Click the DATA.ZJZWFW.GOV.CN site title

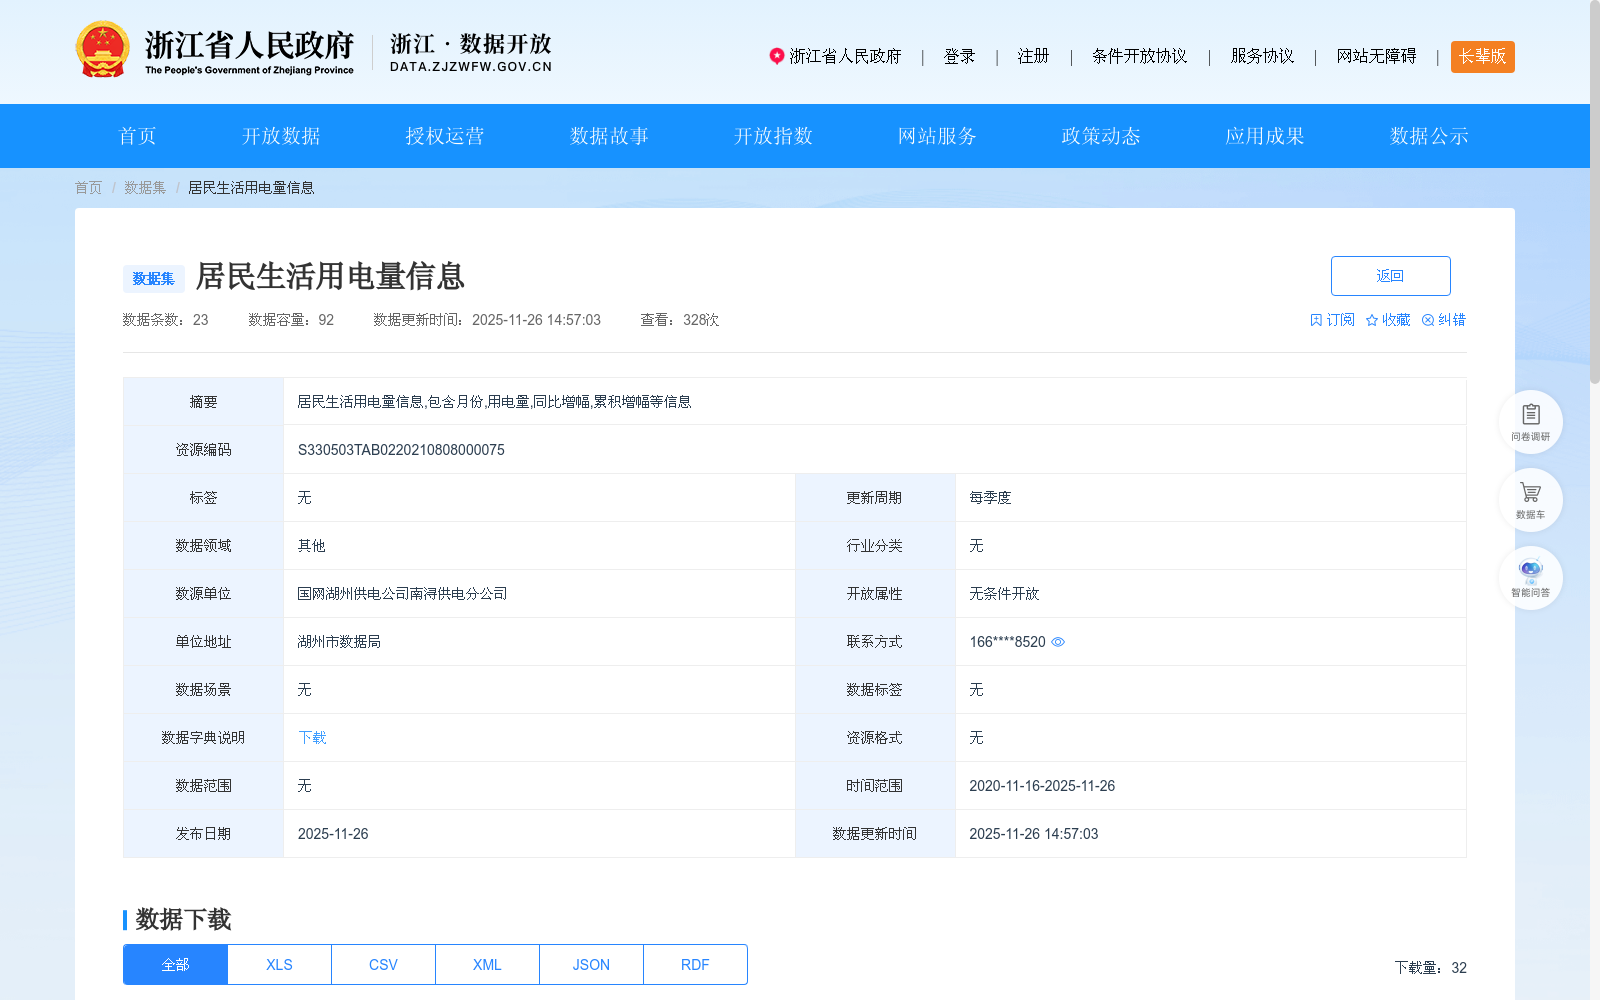click(x=471, y=67)
